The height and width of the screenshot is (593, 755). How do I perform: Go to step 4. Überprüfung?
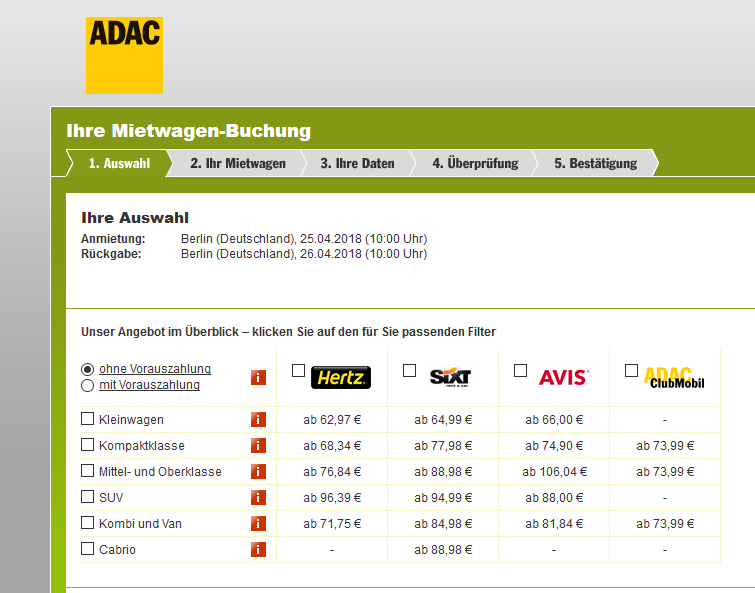pyautogui.click(x=475, y=163)
